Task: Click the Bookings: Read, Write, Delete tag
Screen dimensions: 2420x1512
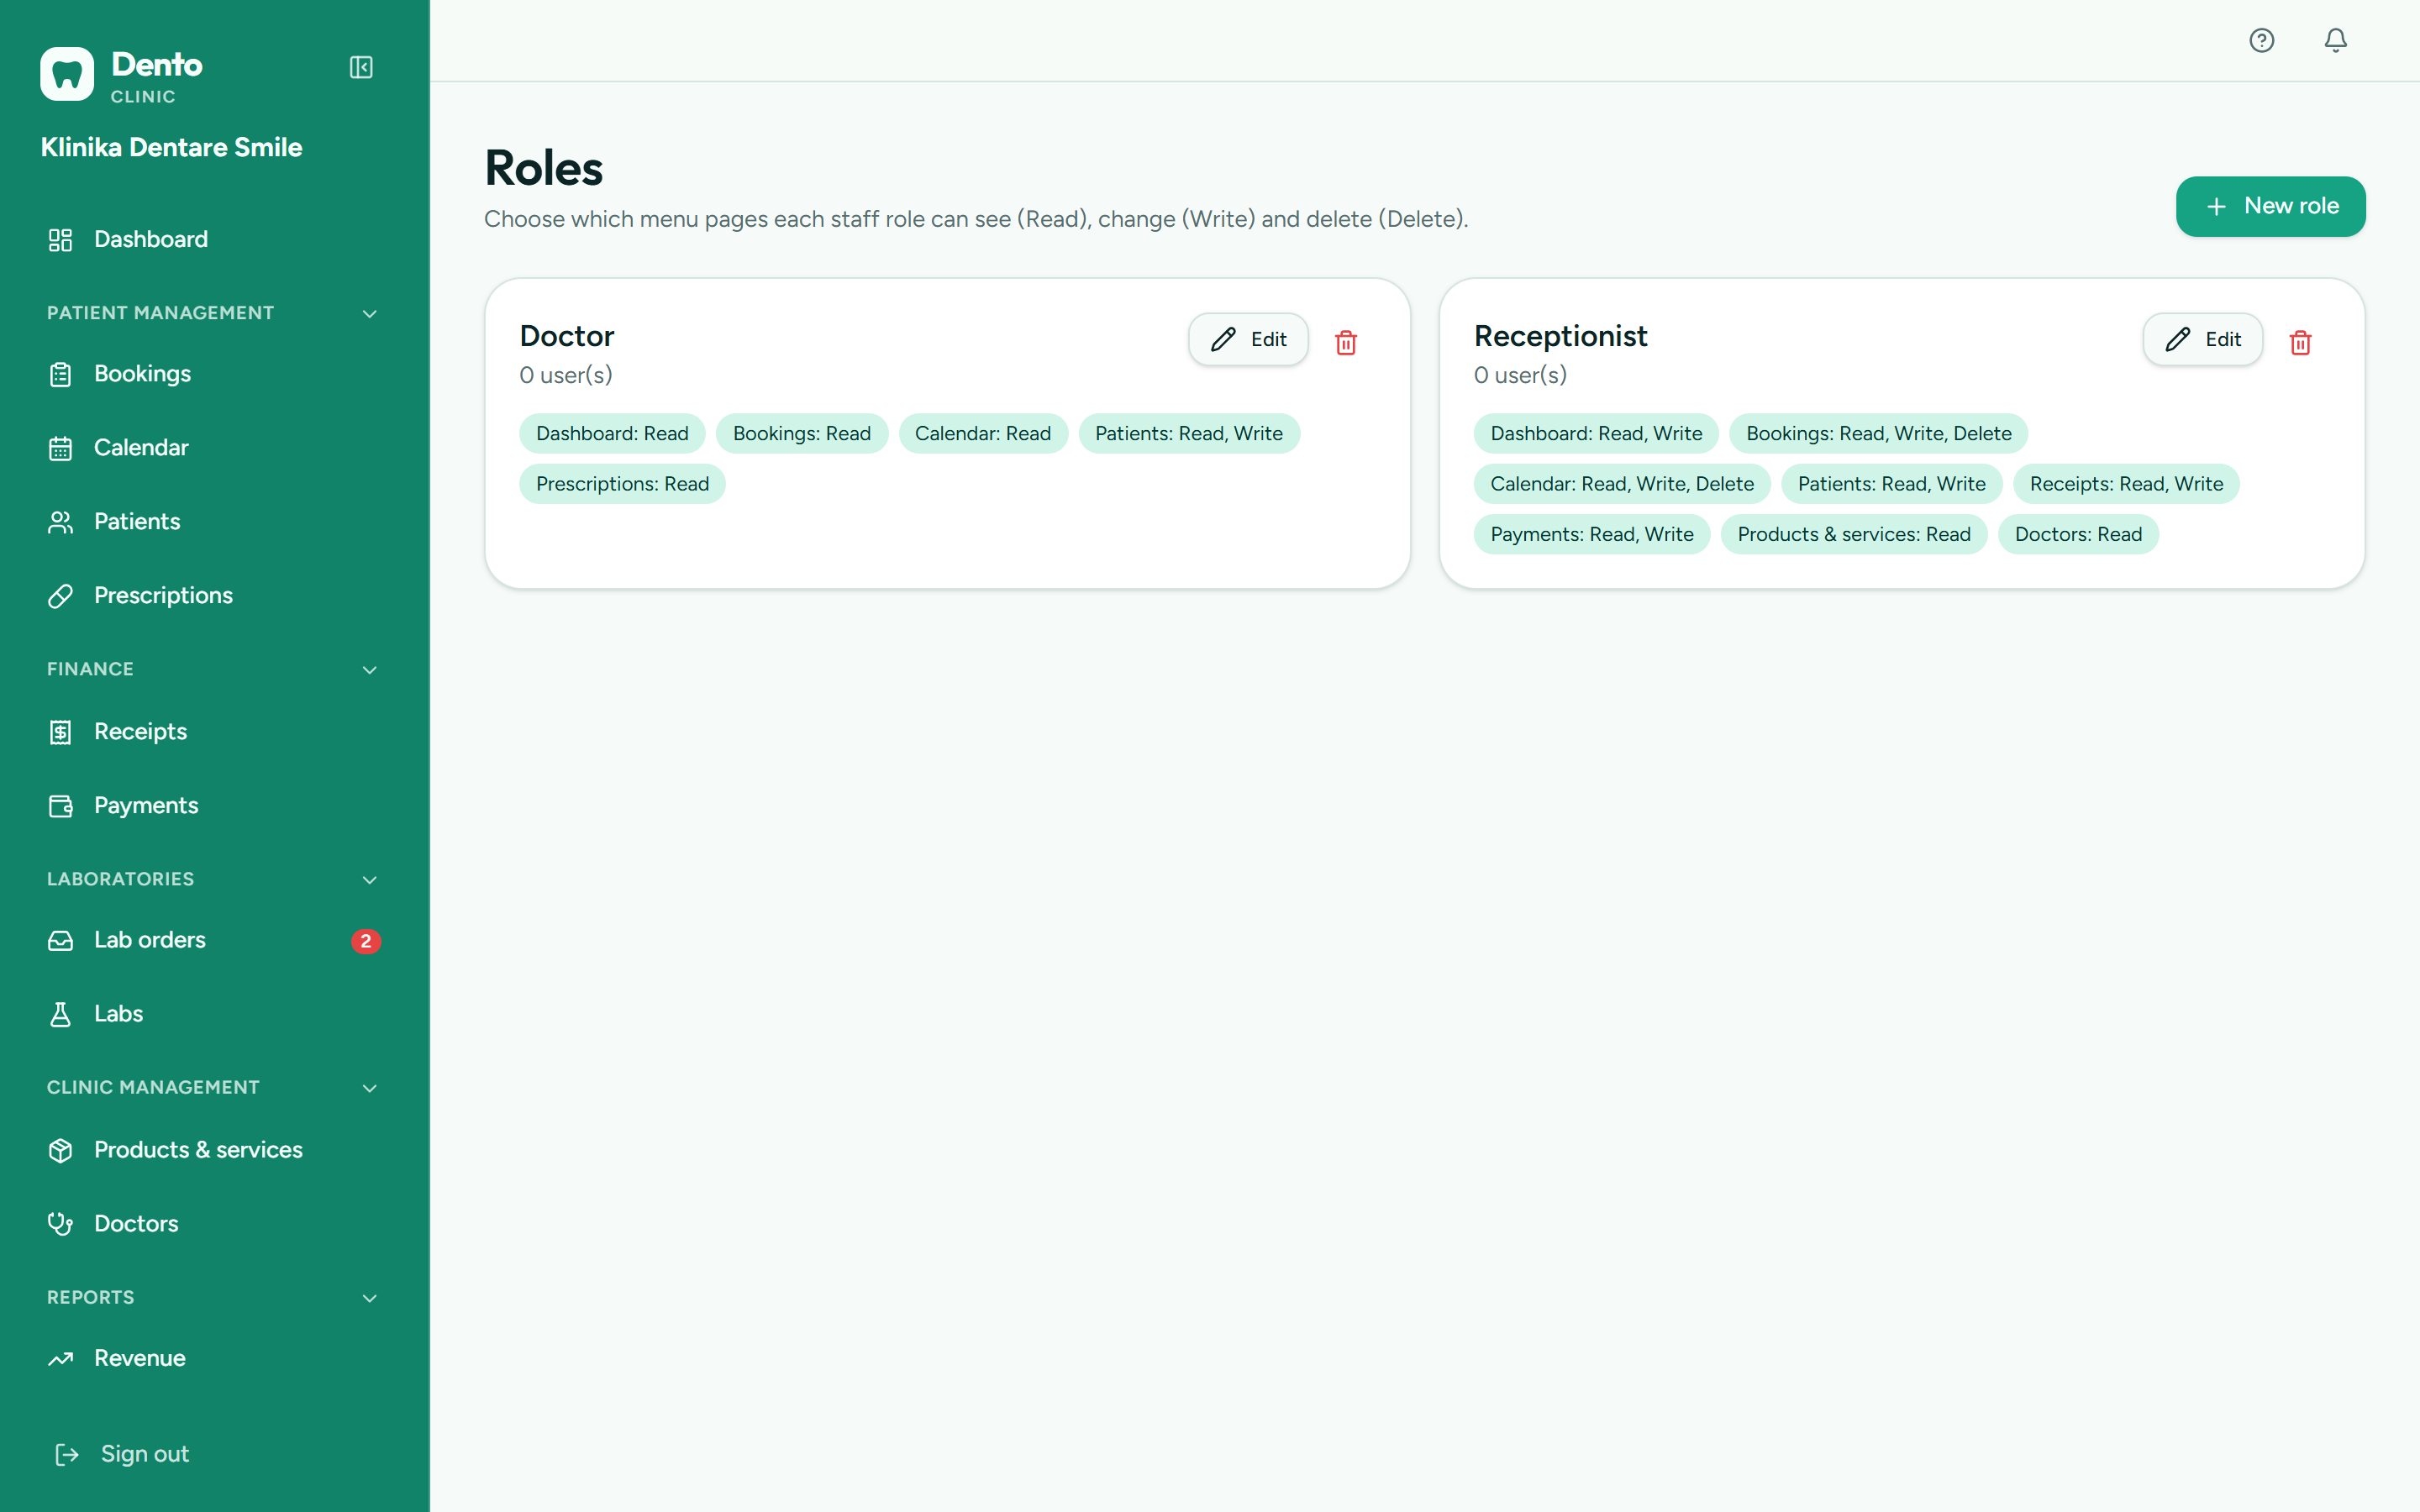Action: pos(1879,434)
